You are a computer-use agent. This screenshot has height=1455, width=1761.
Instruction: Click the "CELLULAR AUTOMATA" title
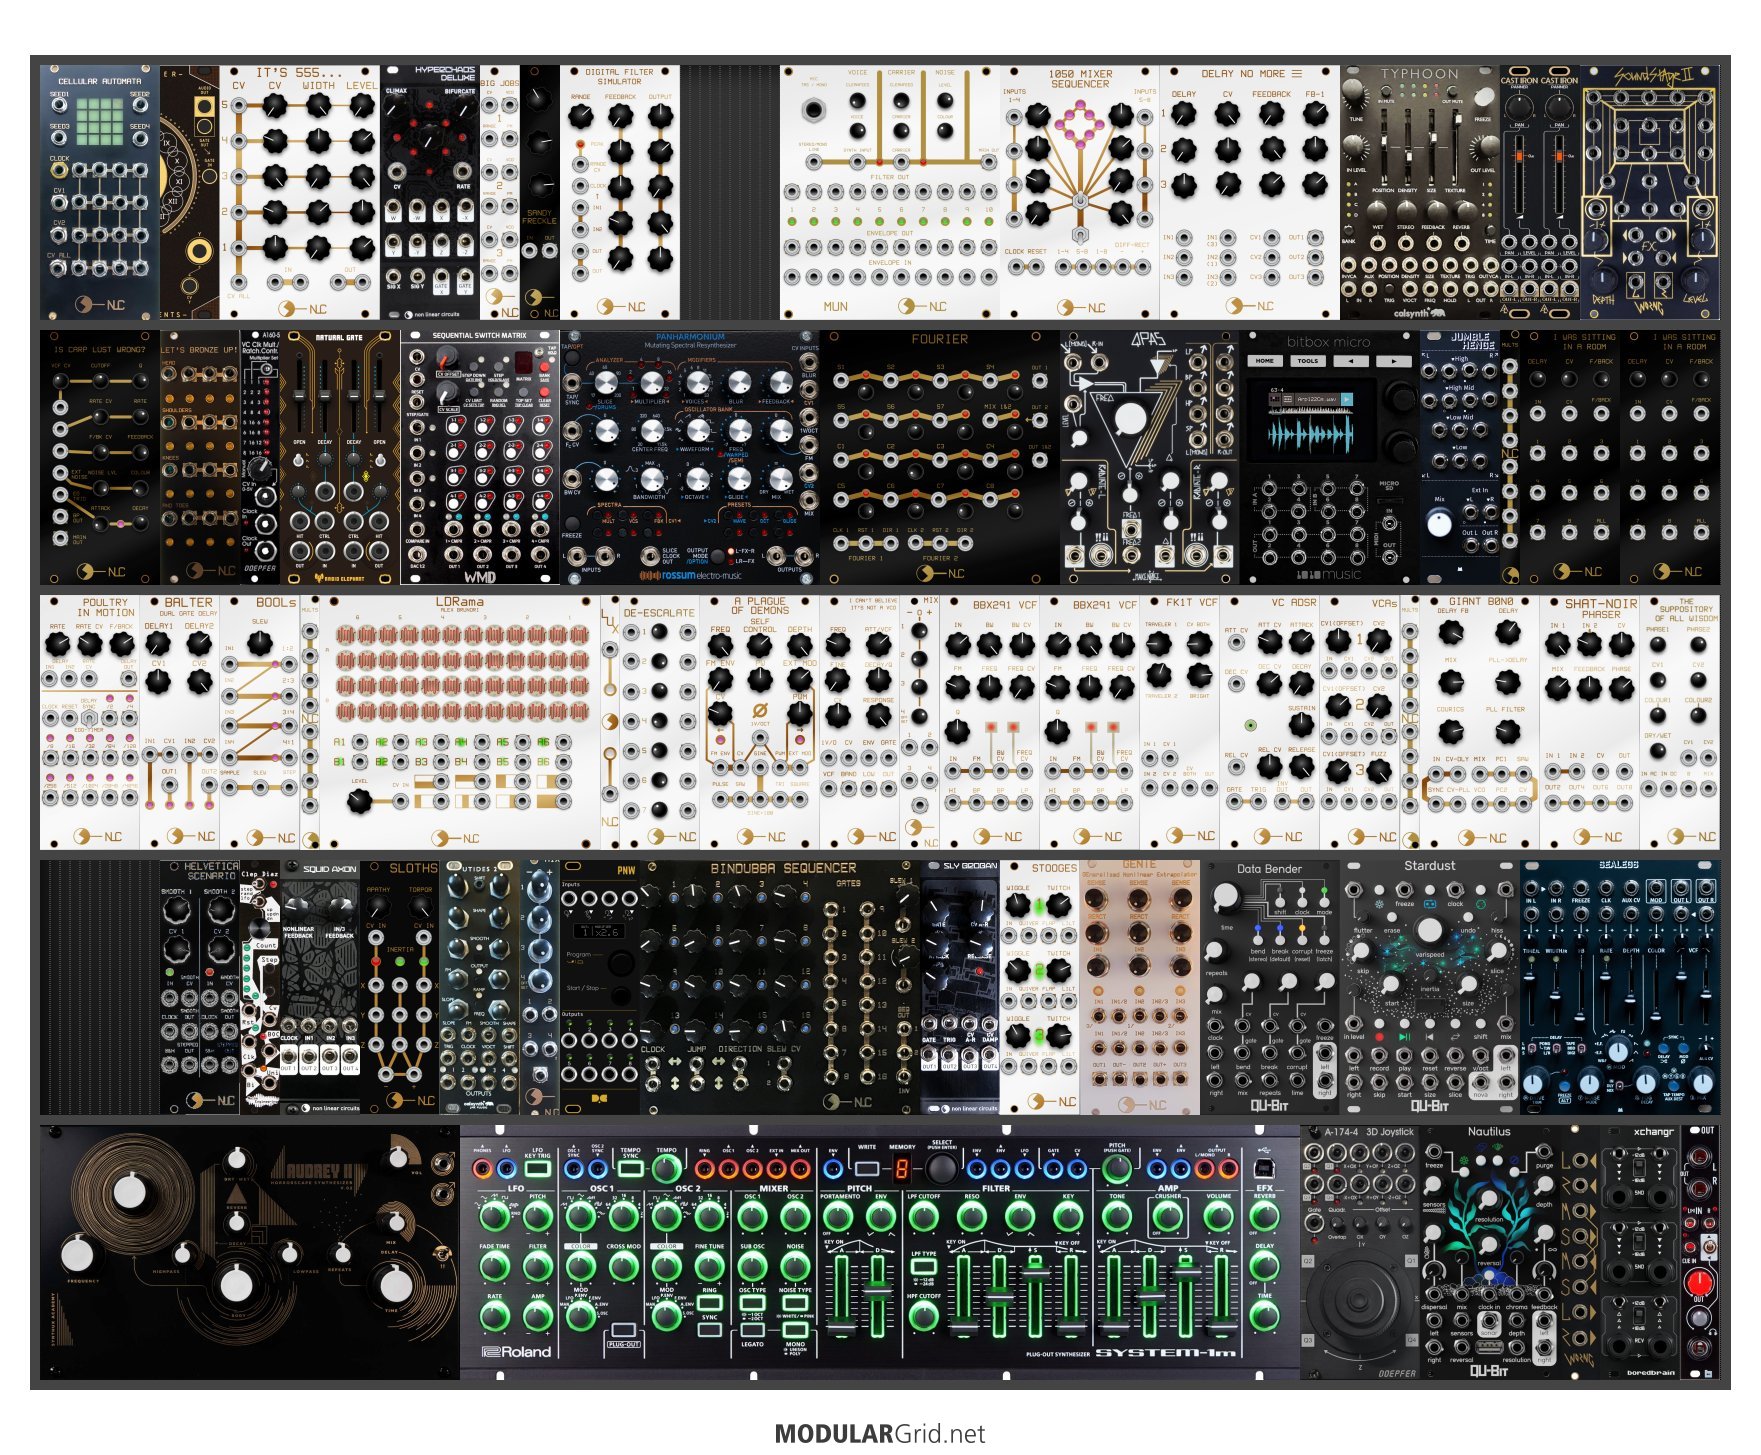coord(99,81)
